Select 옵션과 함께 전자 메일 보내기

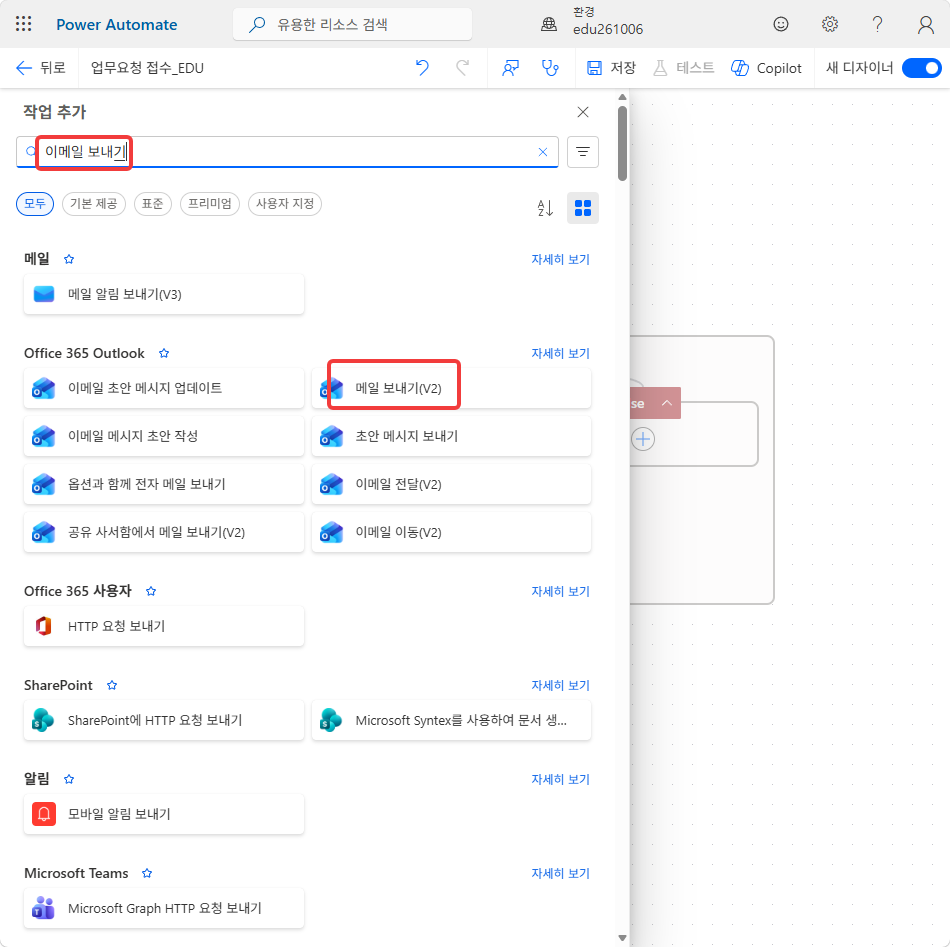(164, 484)
